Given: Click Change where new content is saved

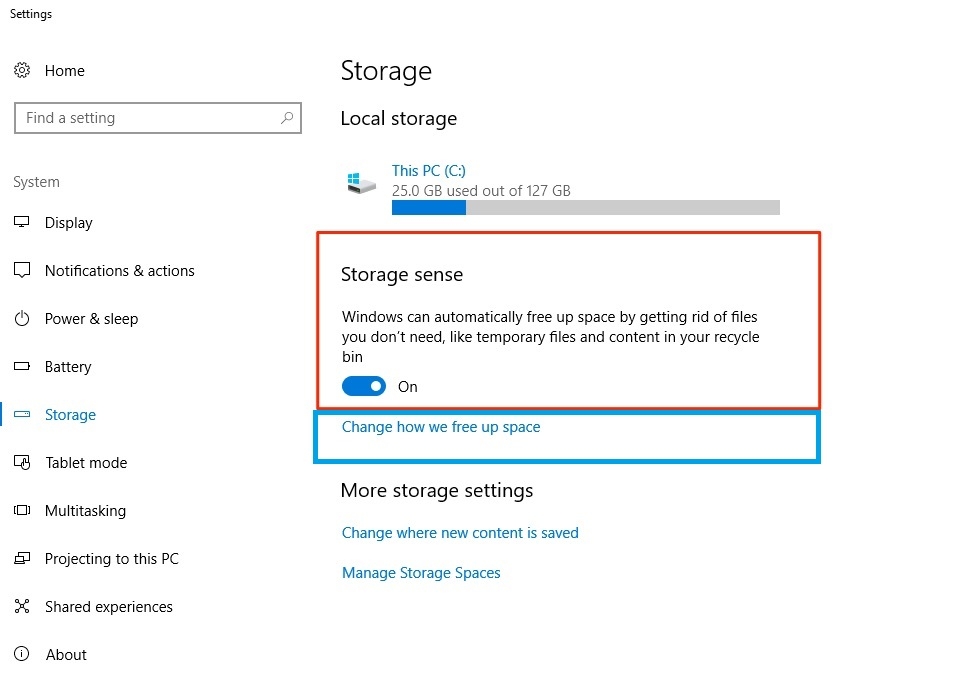Looking at the screenshot, I should click(460, 533).
